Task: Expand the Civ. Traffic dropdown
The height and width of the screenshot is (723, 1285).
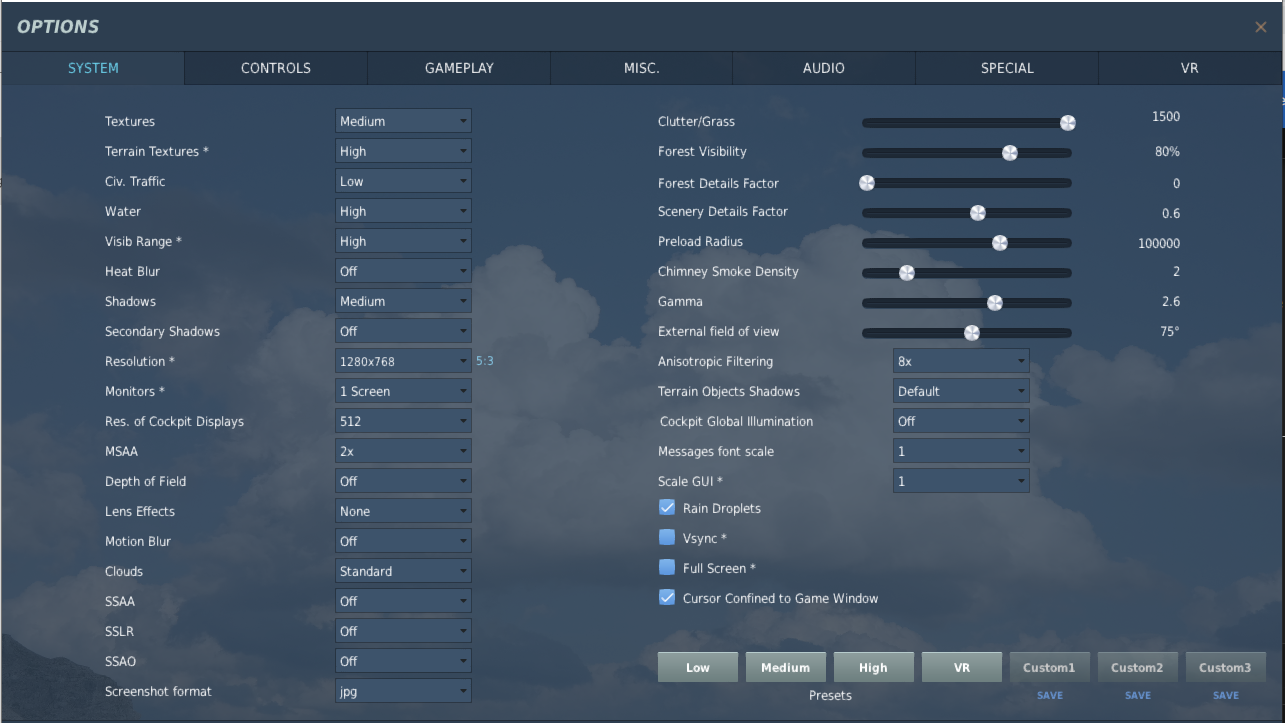Action: 403,181
